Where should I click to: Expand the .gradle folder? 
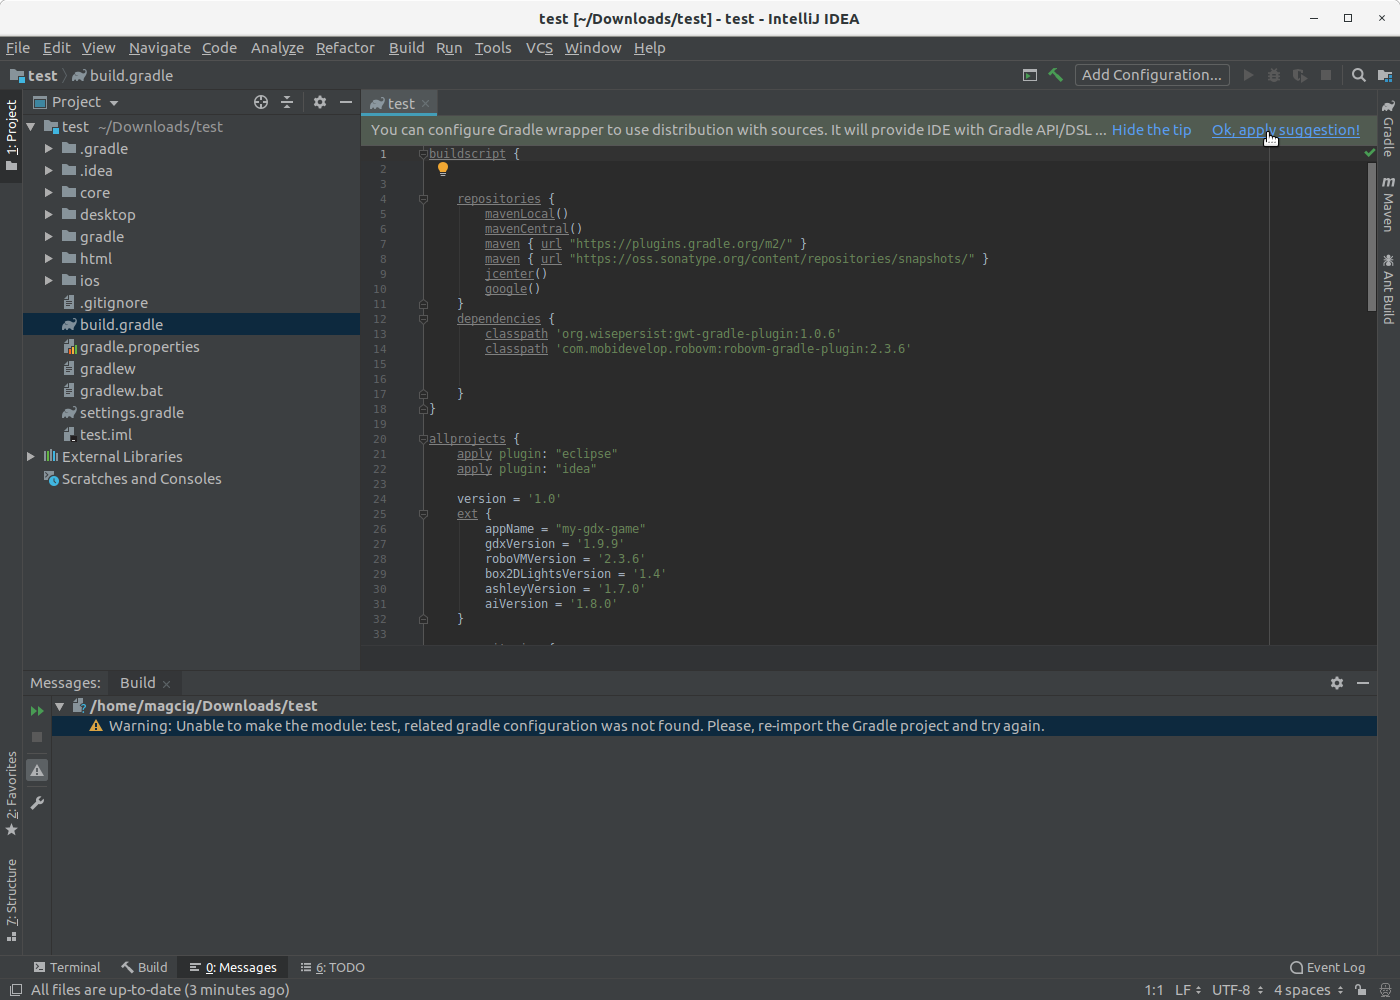(48, 149)
